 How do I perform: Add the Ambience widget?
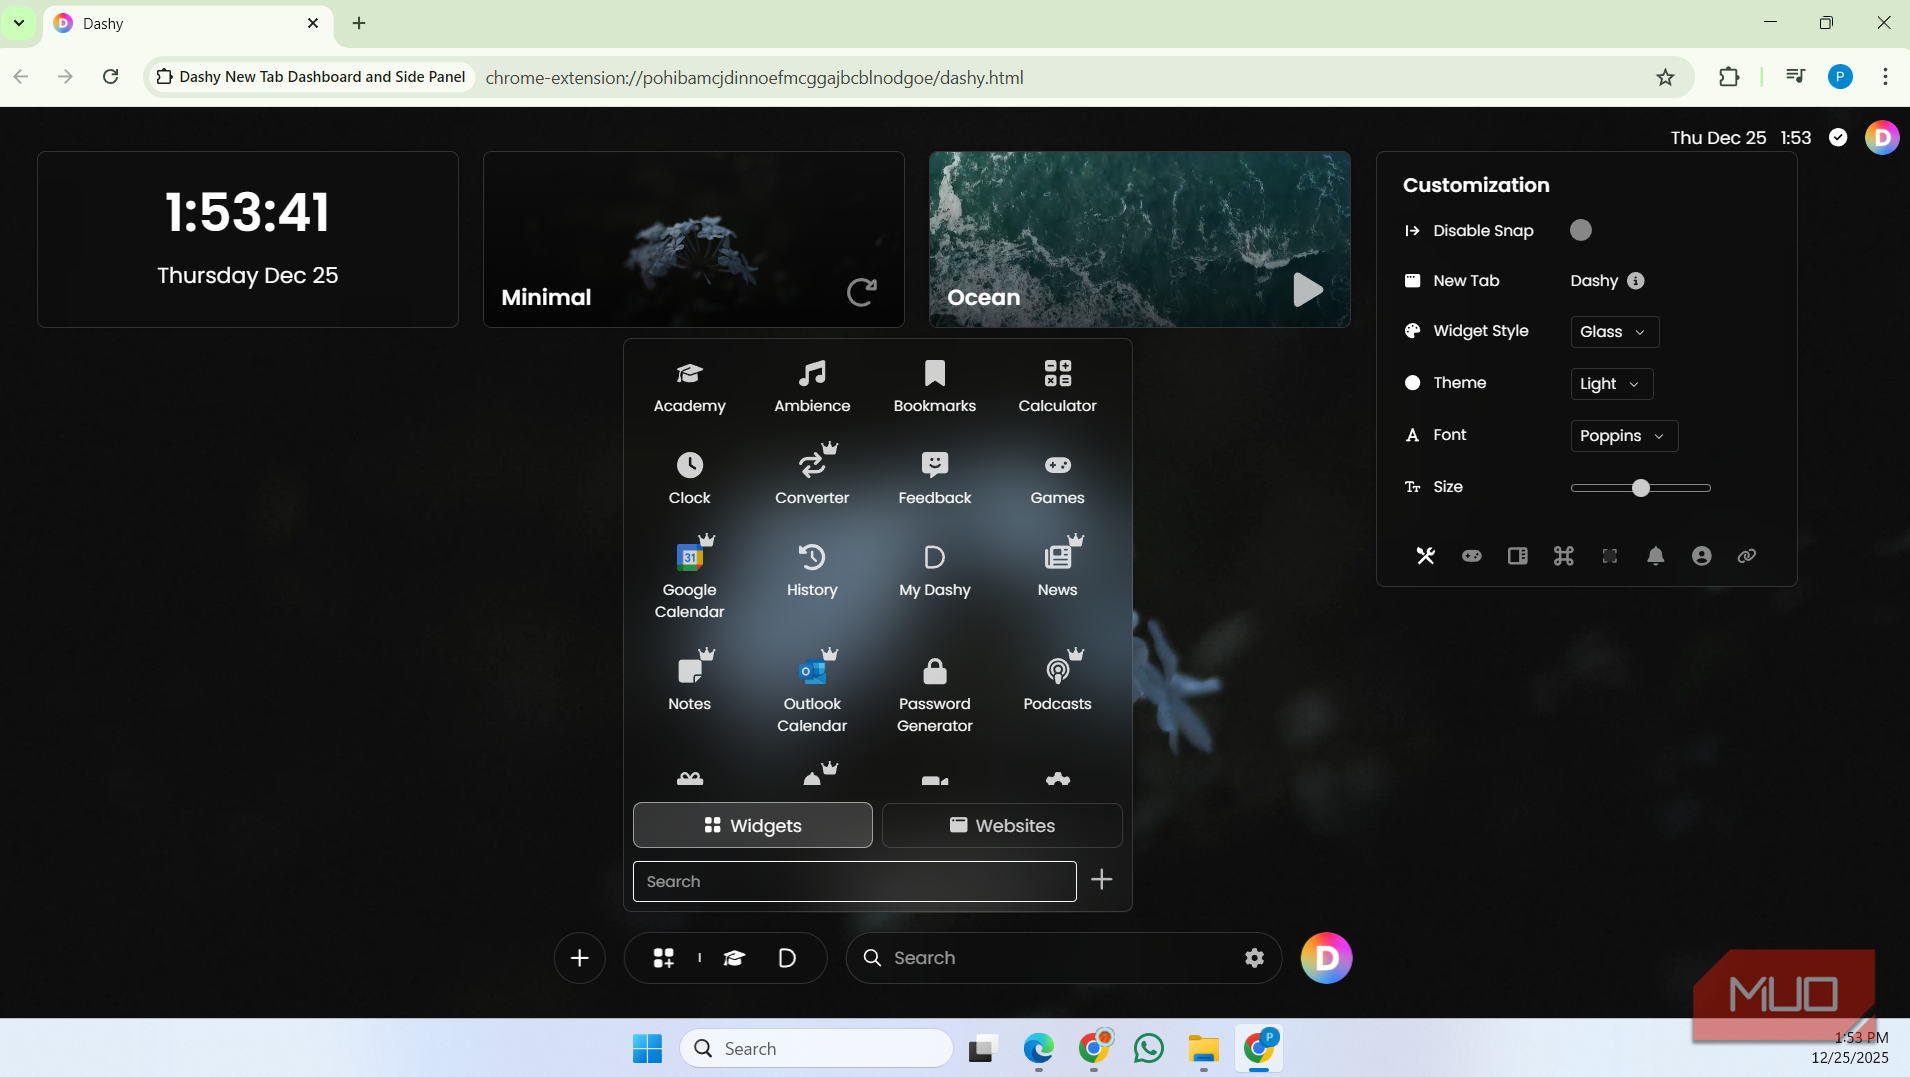tap(812, 387)
